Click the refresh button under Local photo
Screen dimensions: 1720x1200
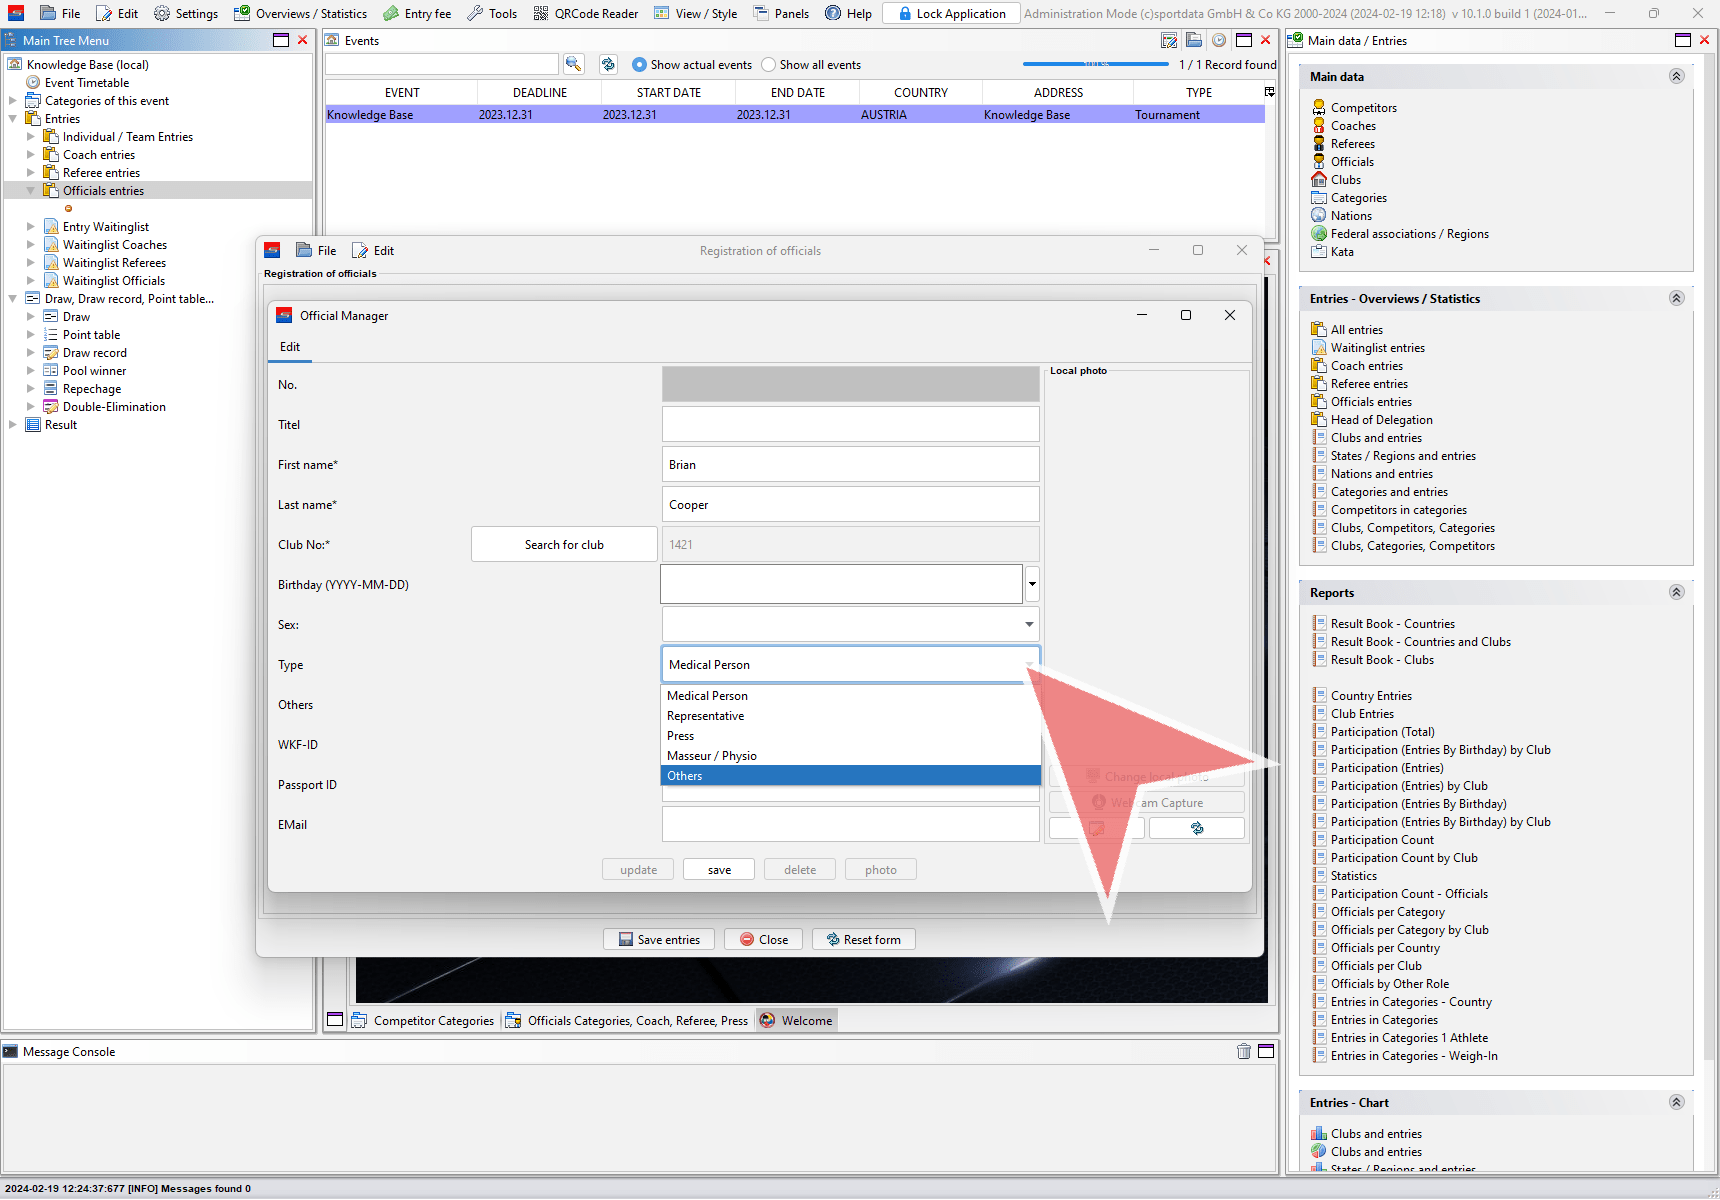[x=1197, y=828]
